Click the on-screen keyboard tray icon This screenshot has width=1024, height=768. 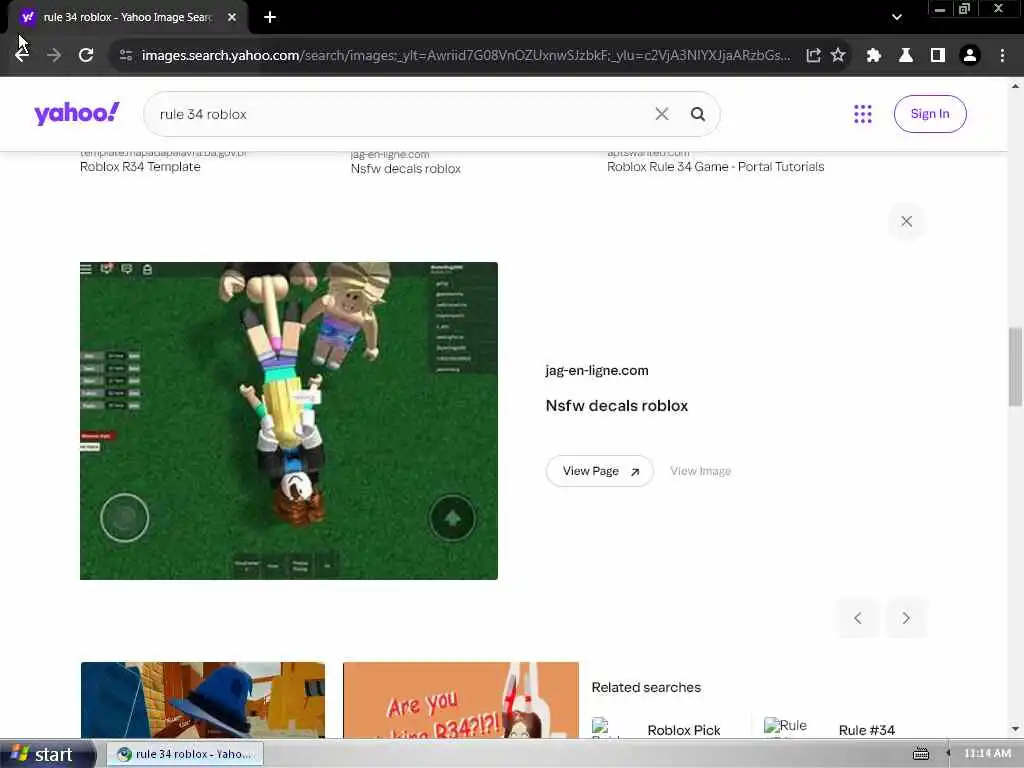pyautogui.click(x=921, y=754)
